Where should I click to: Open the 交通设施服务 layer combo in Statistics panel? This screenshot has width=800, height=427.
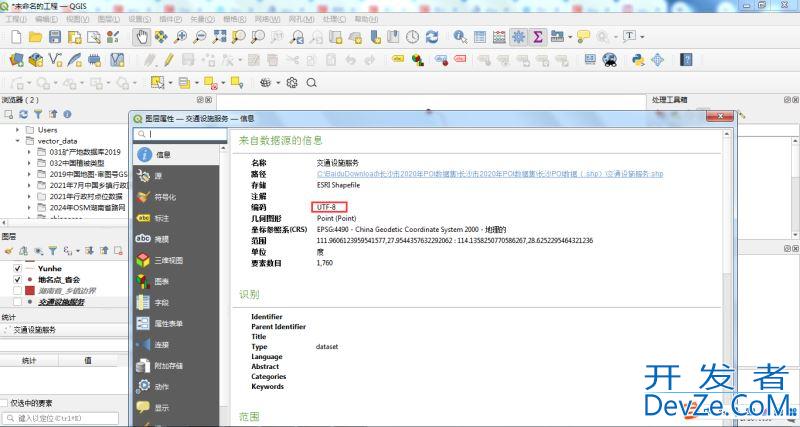tap(64, 330)
